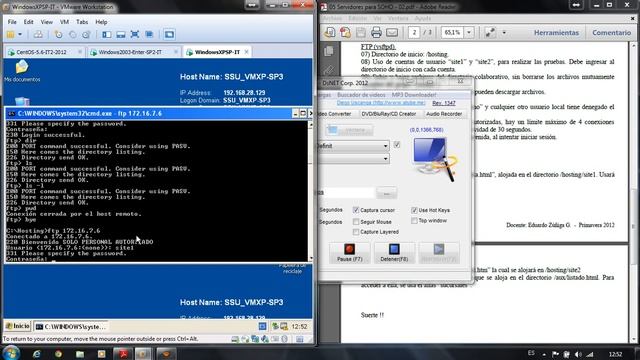Open the Herramientas panel in Adobe Reader
This screenshot has height=360, width=640.
click(556, 33)
